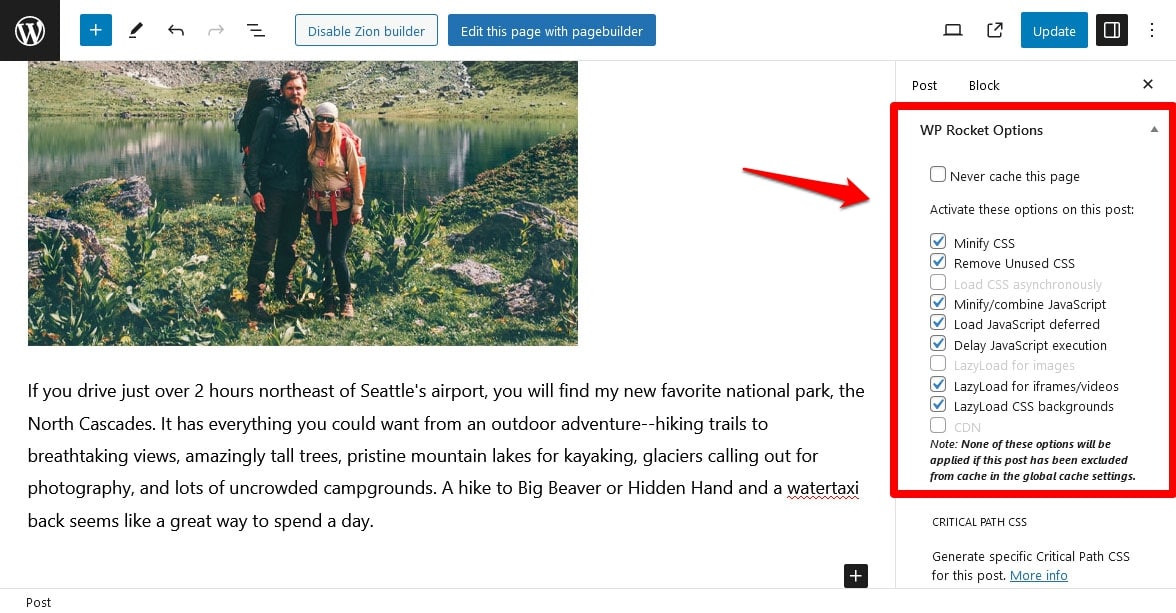The width and height of the screenshot is (1176, 613).
Task: Click the laptop preview icon
Action: click(x=953, y=30)
